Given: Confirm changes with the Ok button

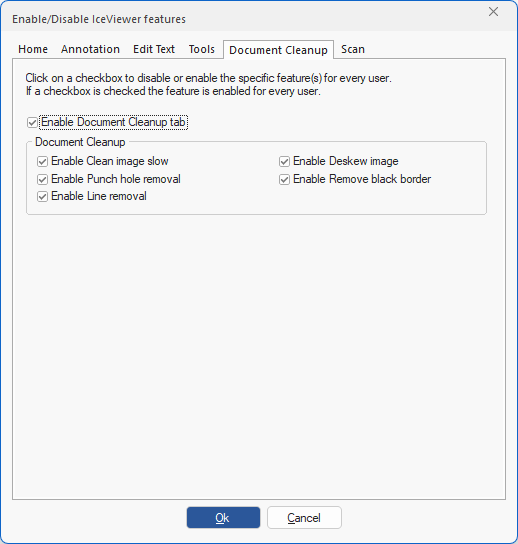Looking at the screenshot, I should pos(223,518).
